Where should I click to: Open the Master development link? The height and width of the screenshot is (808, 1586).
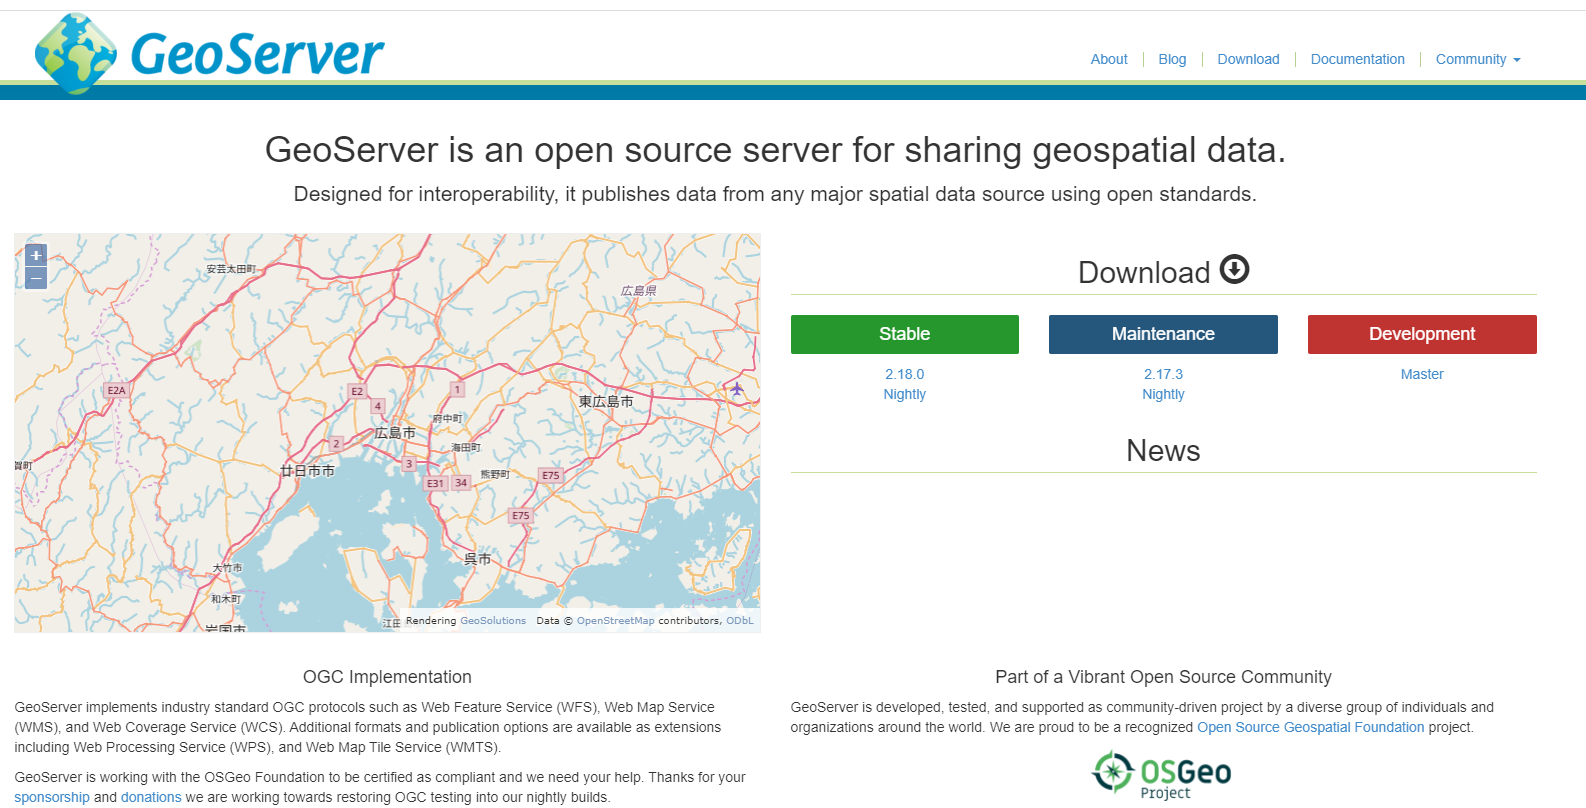[x=1422, y=374]
